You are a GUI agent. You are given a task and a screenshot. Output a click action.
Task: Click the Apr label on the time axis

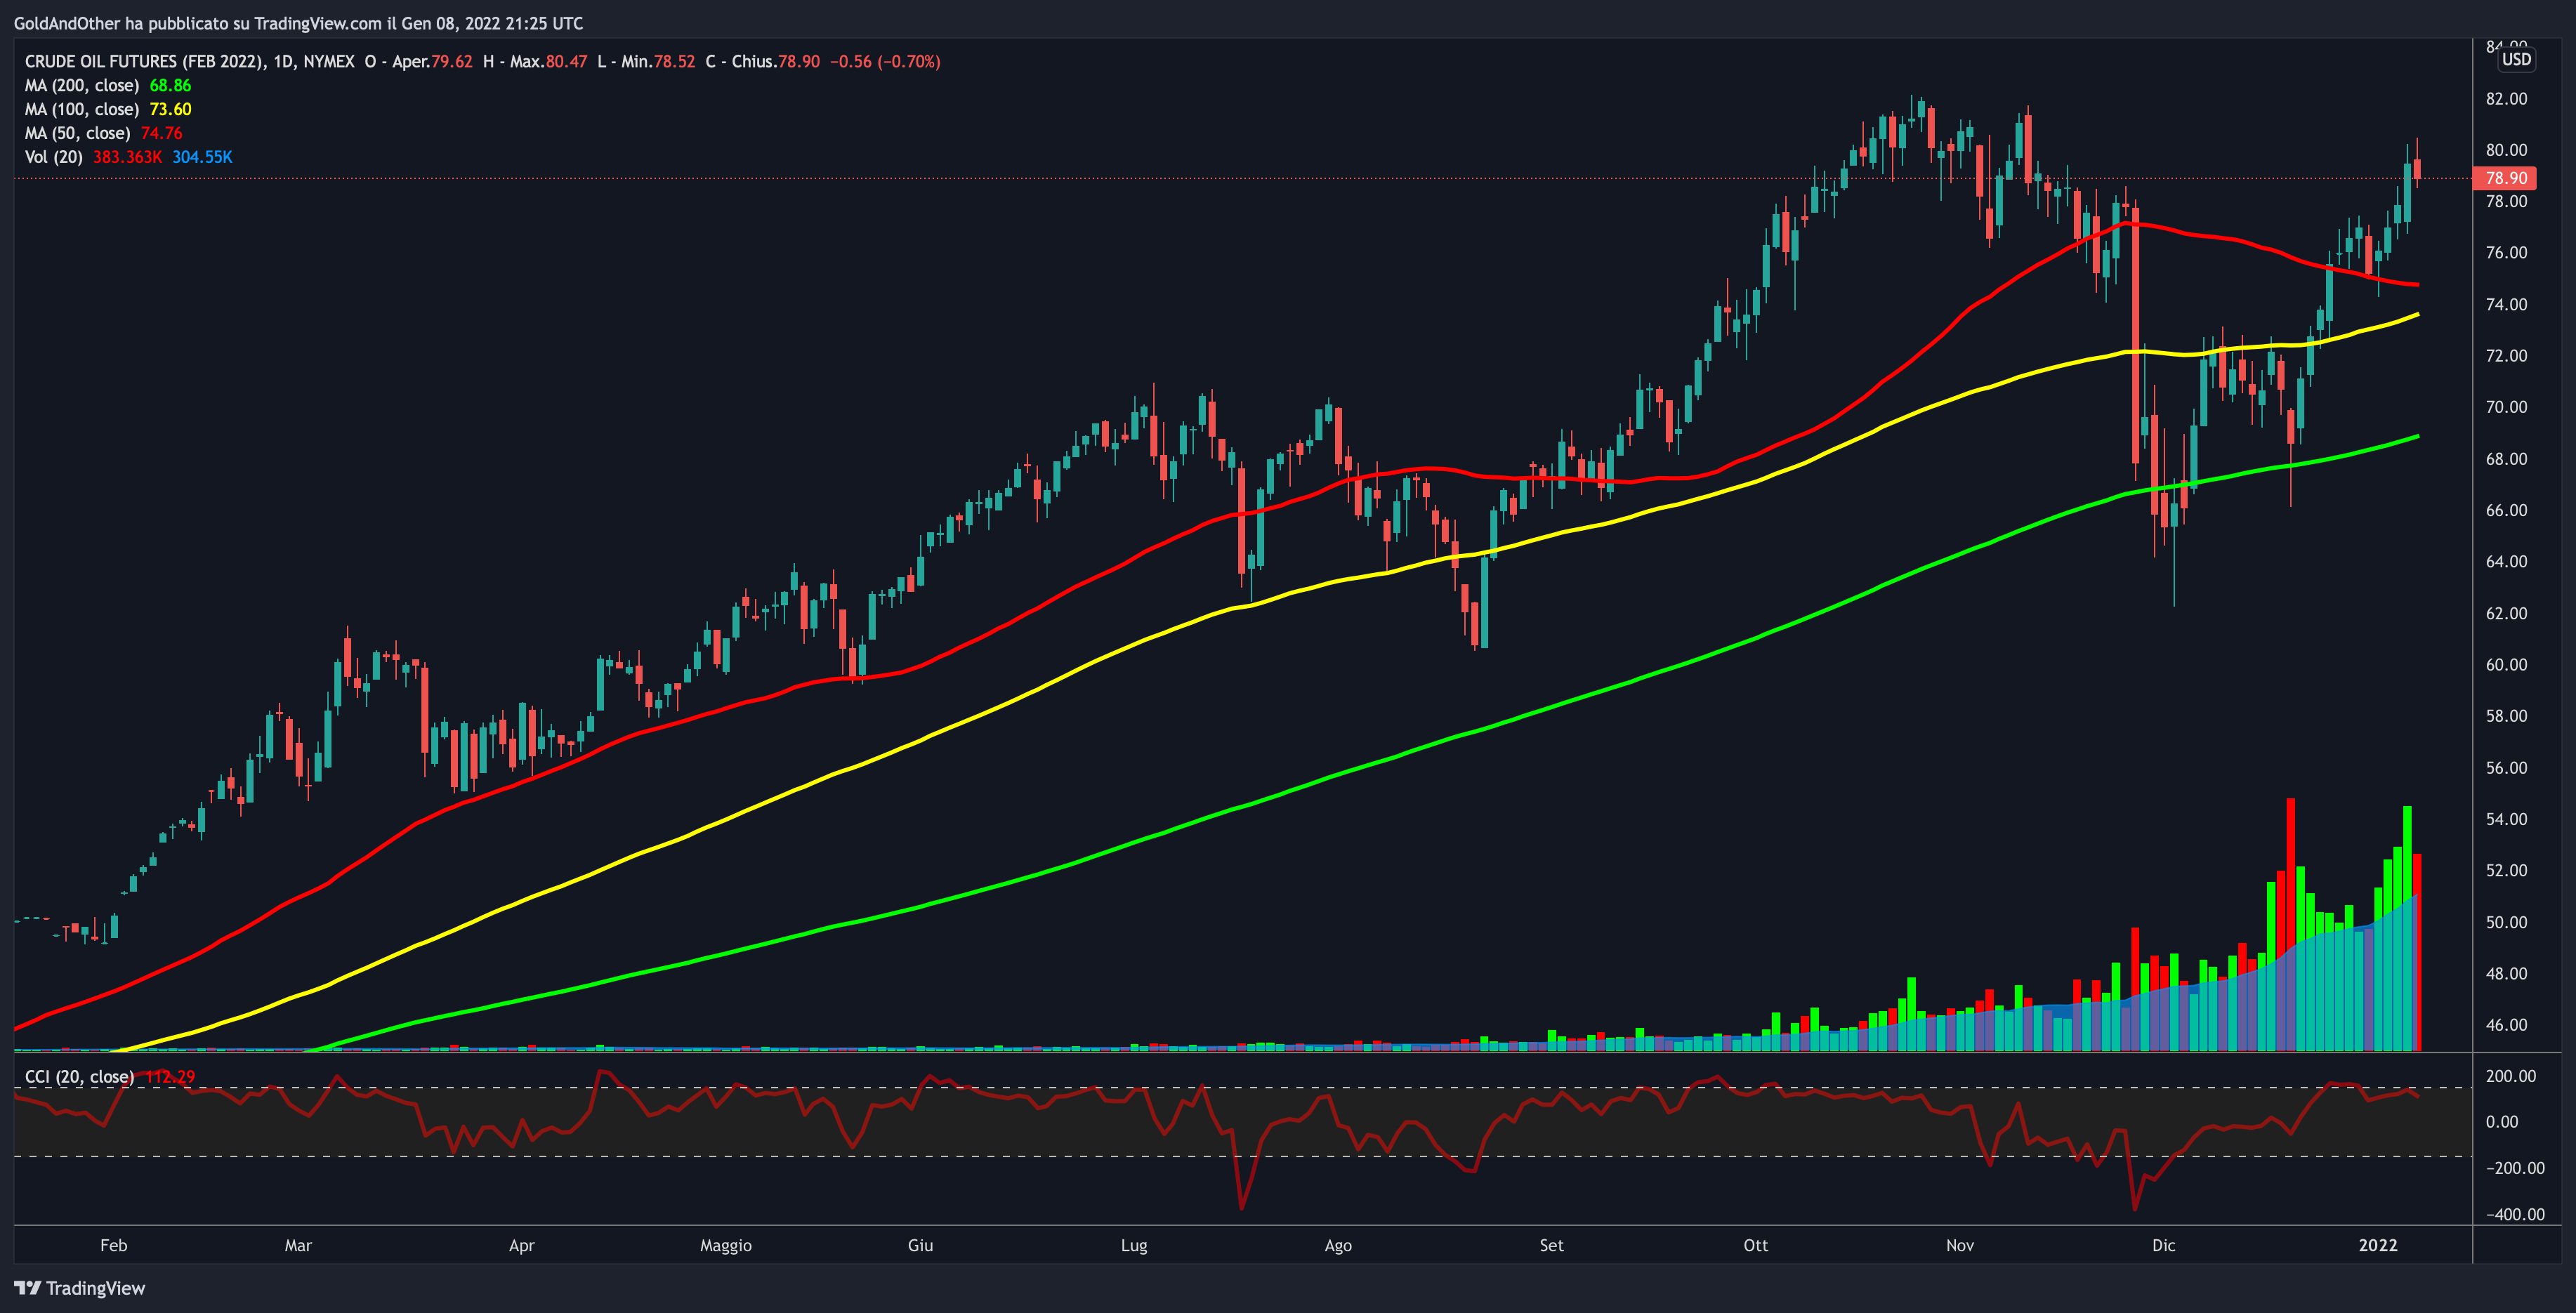tap(522, 1245)
